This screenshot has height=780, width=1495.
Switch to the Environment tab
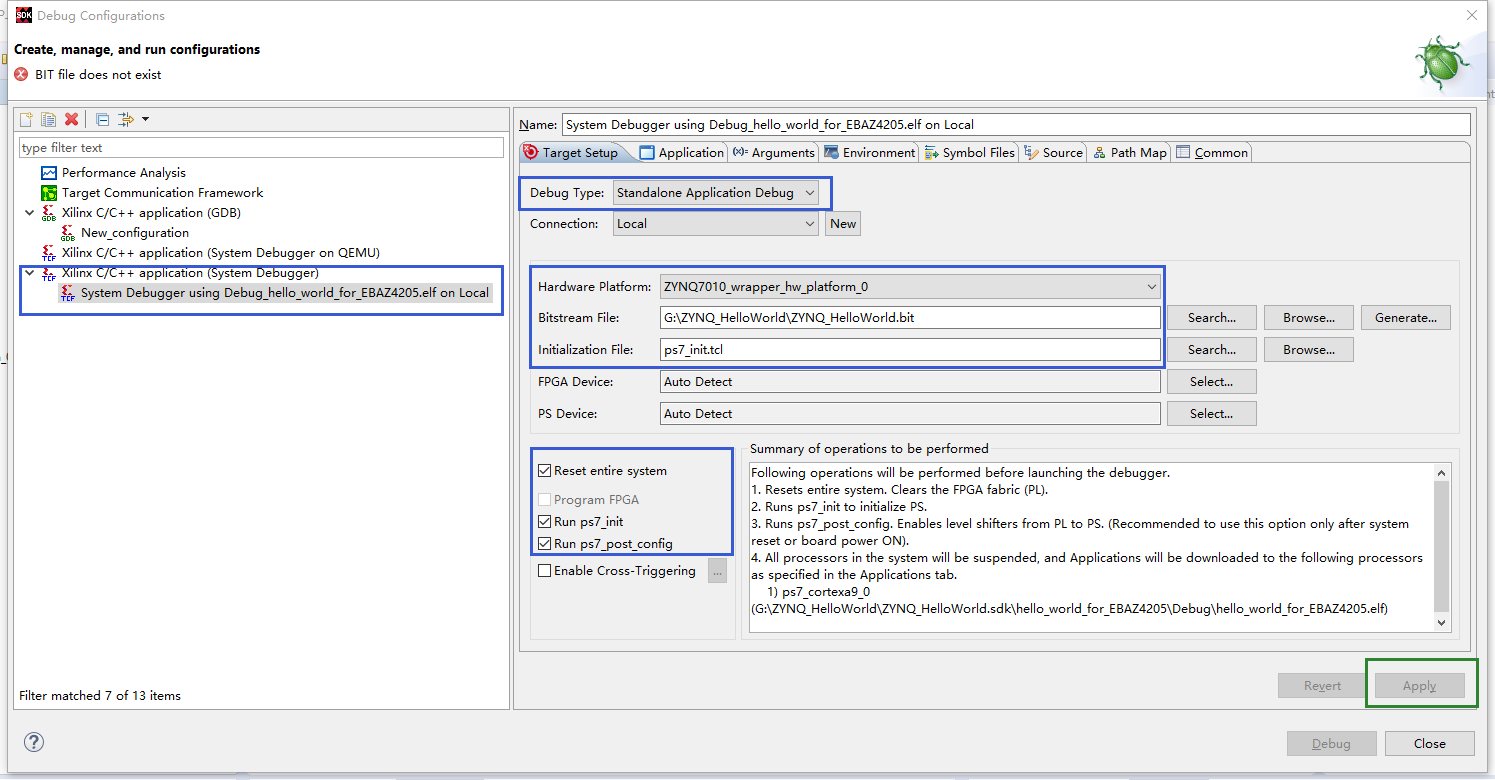click(869, 153)
